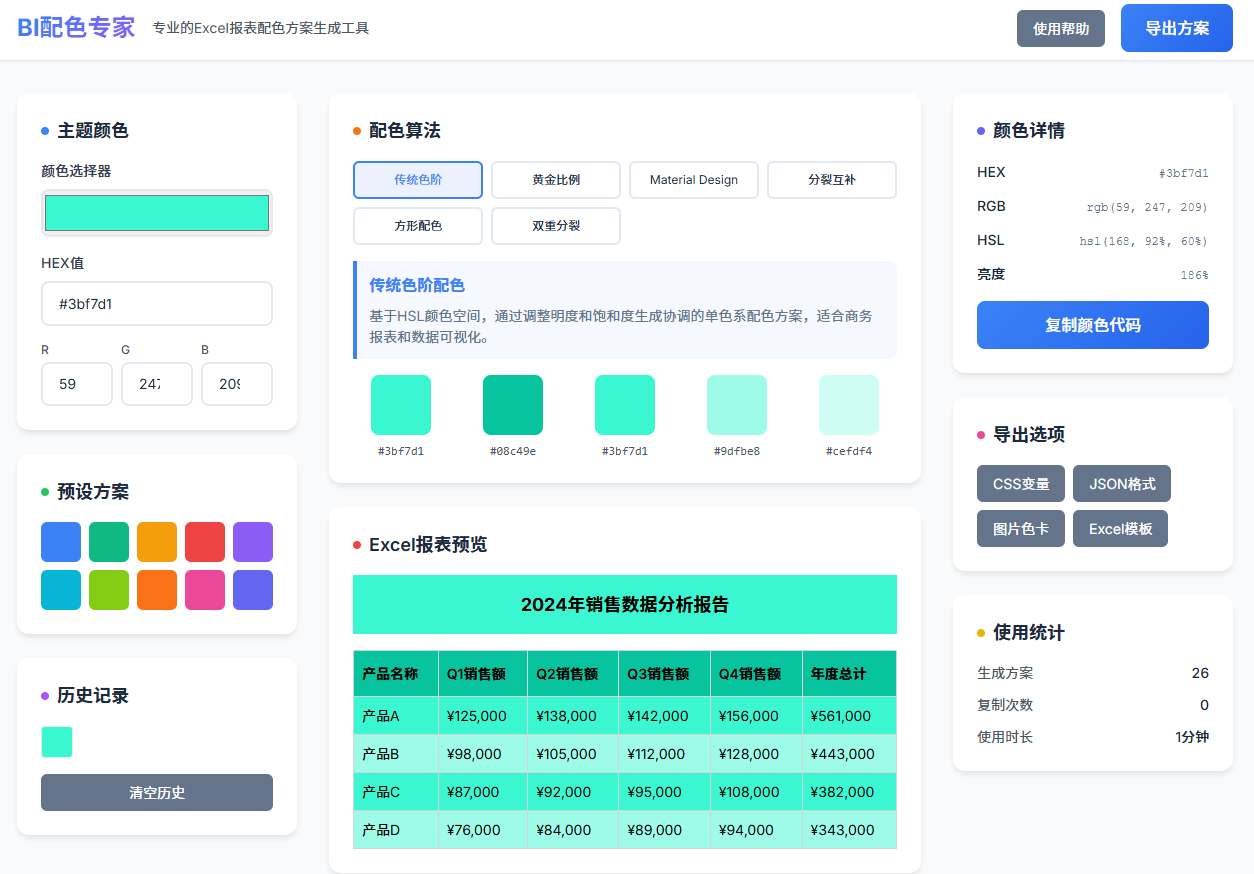The height and width of the screenshot is (874, 1254).
Task: Export the 图片色卡 option
Action: coord(1020,529)
